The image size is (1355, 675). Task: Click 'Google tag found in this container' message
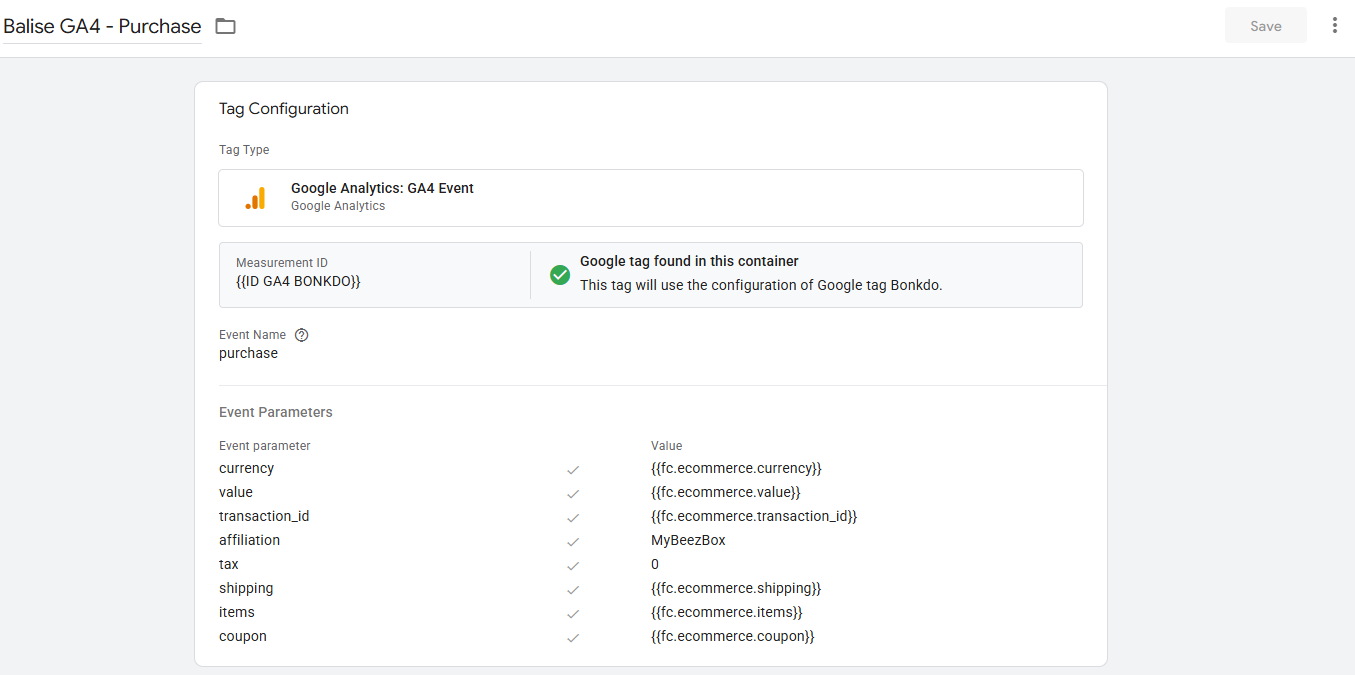tap(689, 261)
